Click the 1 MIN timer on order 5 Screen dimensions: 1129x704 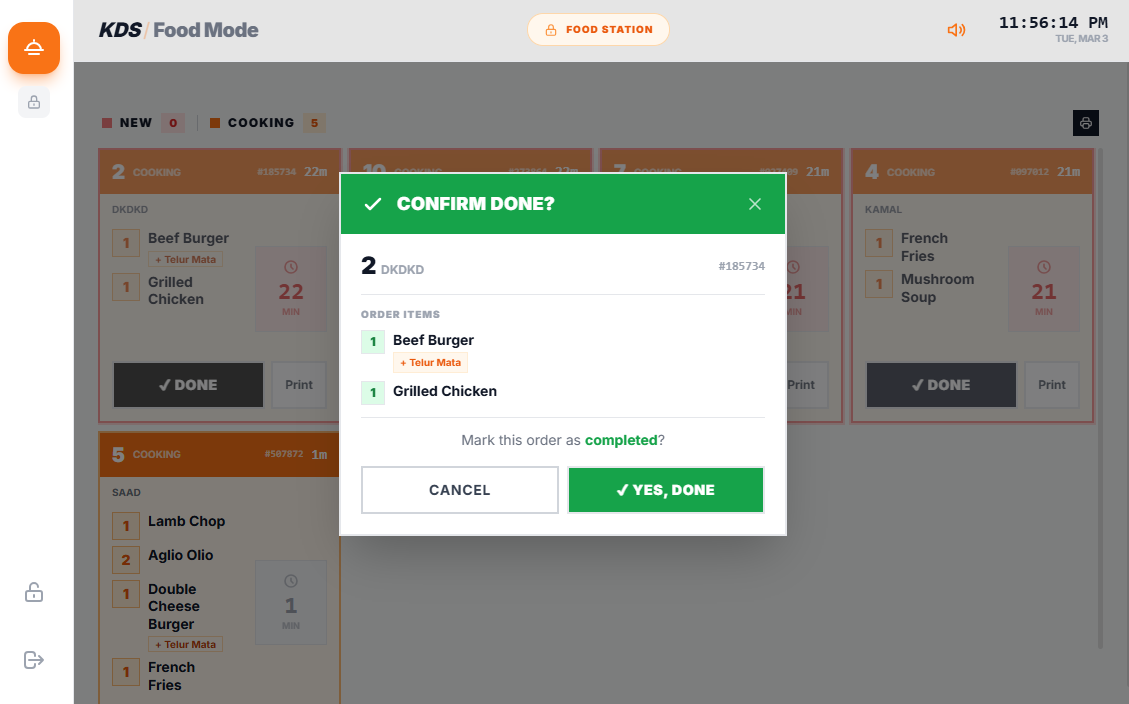(291, 603)
